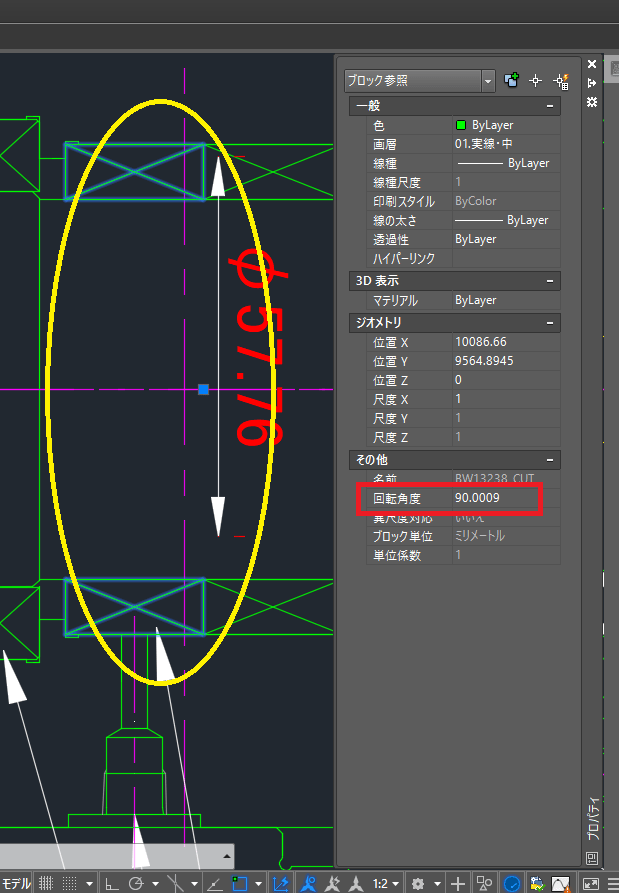
Task: Open object snap dropdown arrow
Action: 258,884
